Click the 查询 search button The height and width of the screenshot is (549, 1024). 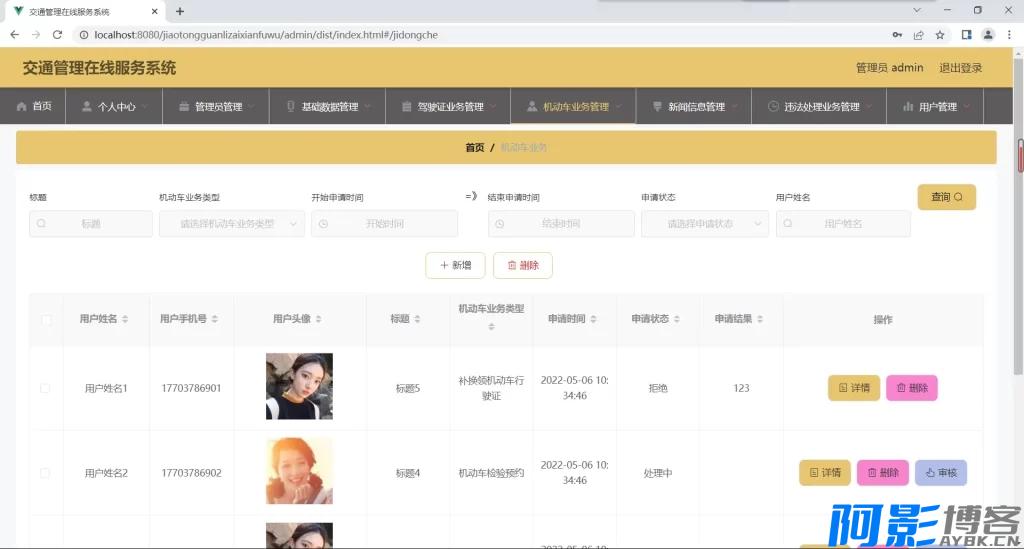click(946, 197)
